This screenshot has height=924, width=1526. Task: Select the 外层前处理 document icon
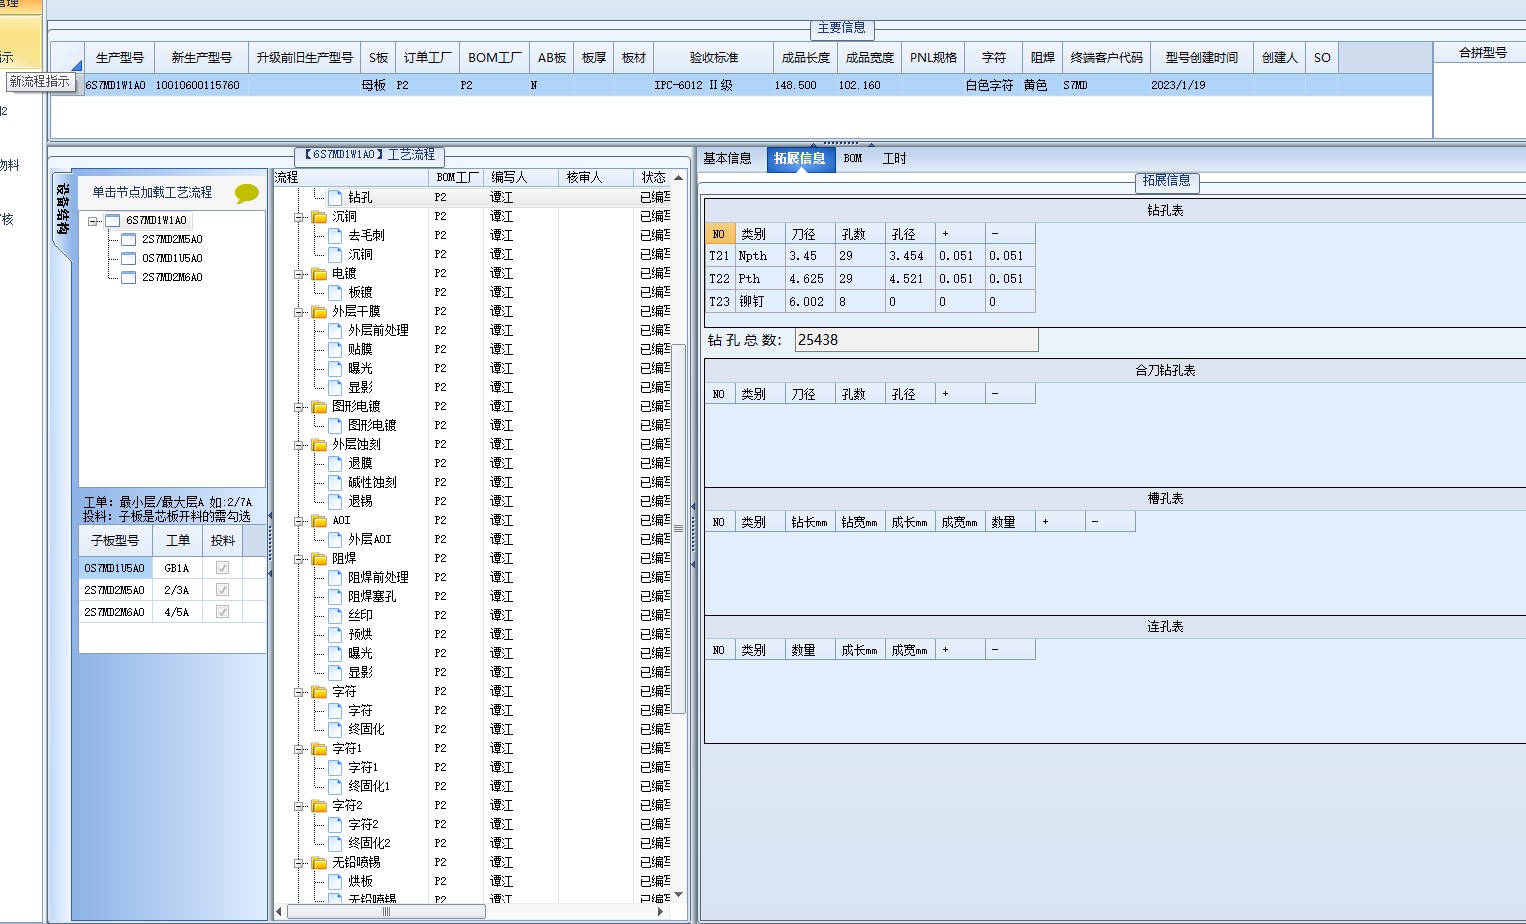[x=335, y=331]
